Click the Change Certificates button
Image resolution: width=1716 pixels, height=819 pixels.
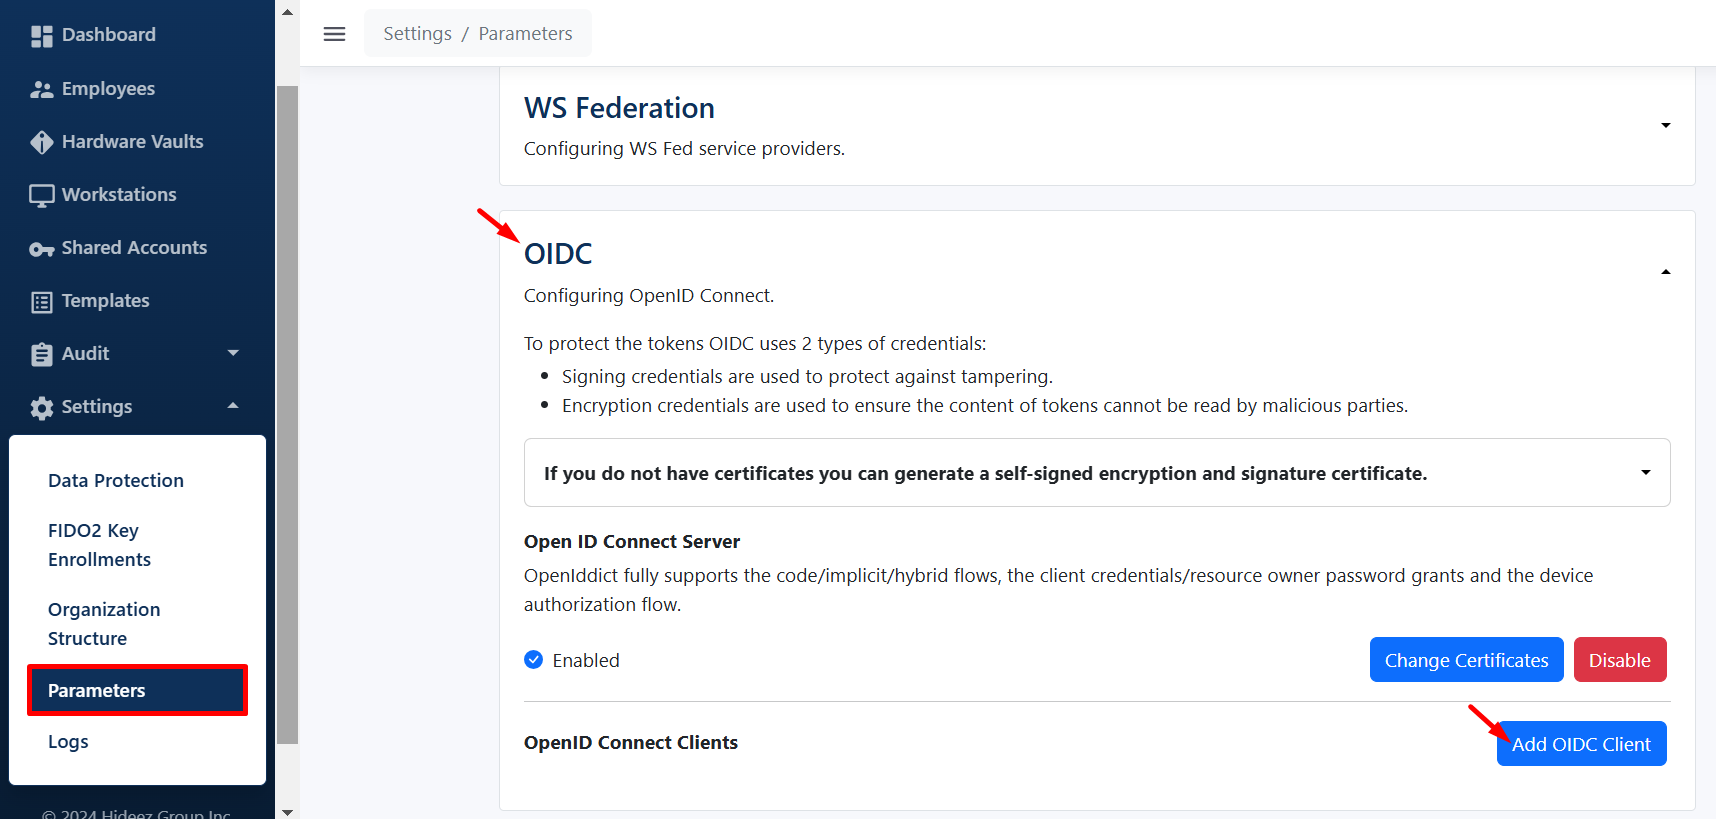tap(1466, 660)
